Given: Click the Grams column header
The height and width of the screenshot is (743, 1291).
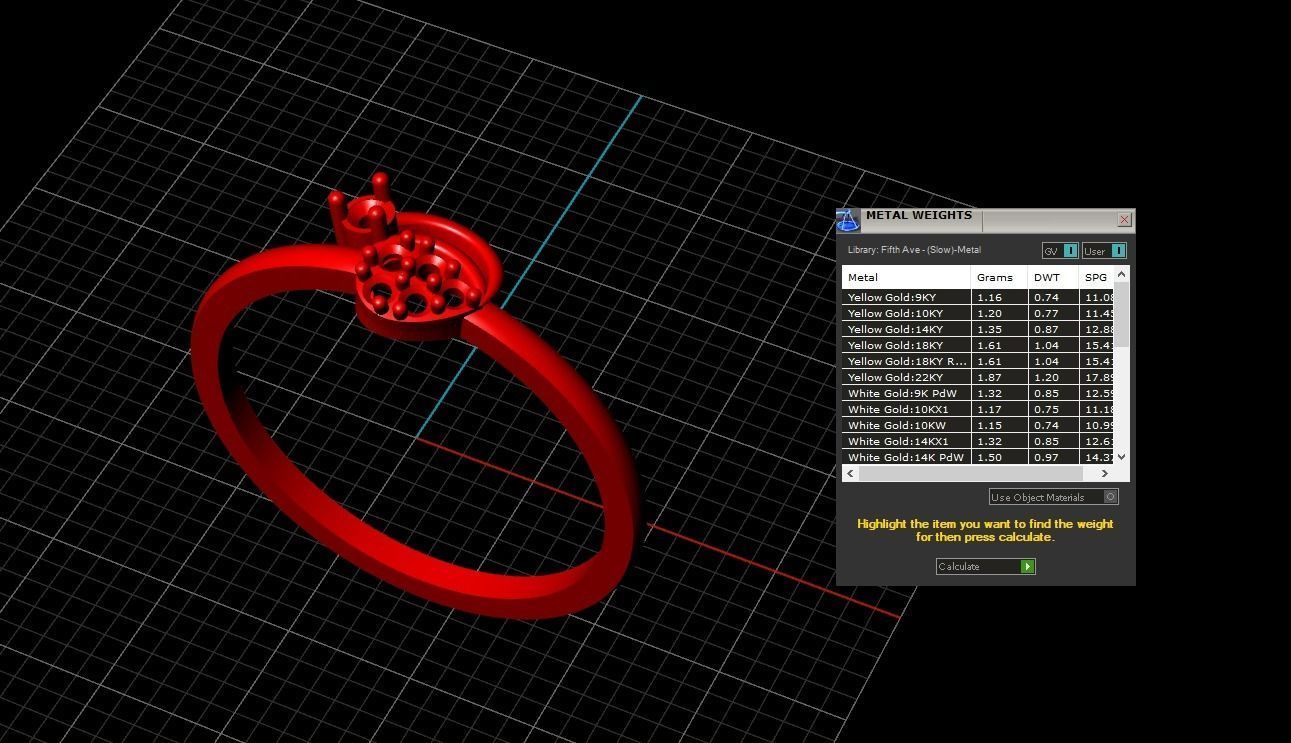Looking at the screenshot, I should (x=999, y=277).
